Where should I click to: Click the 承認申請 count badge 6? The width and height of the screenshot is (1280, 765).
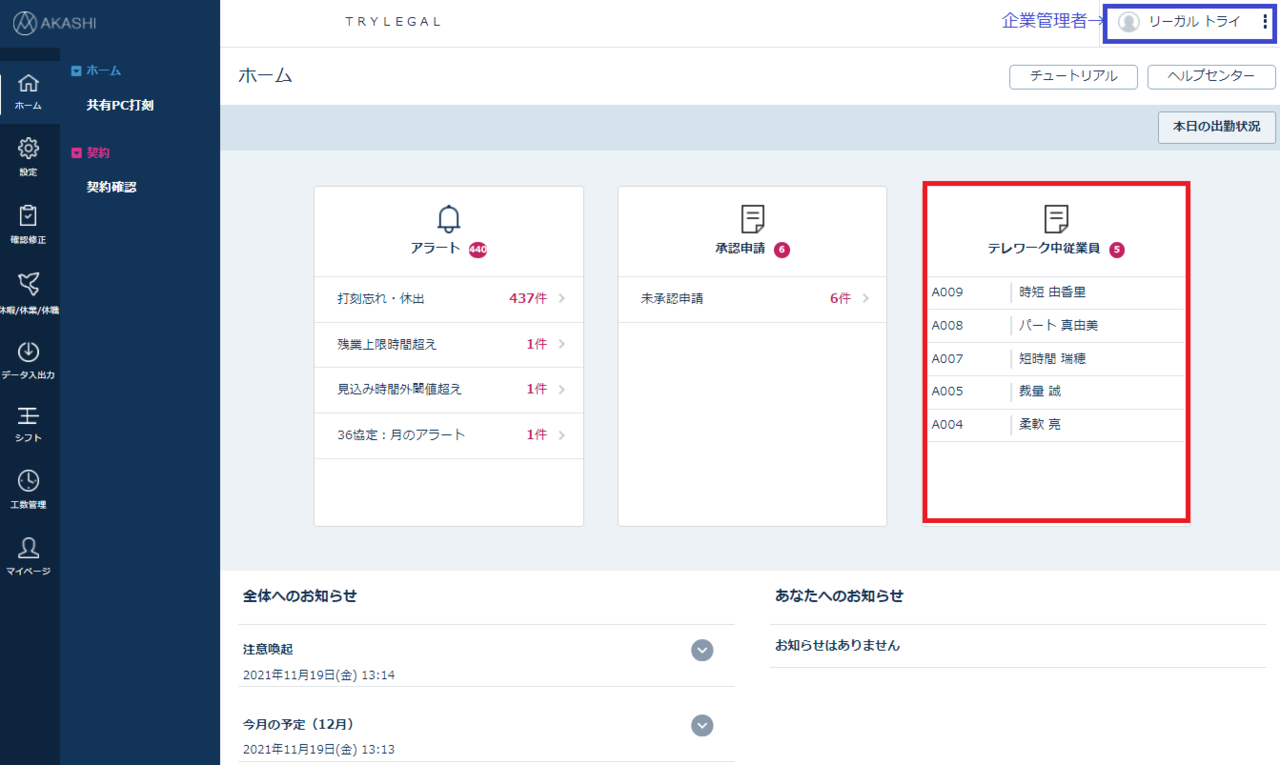tap(782, 249)
